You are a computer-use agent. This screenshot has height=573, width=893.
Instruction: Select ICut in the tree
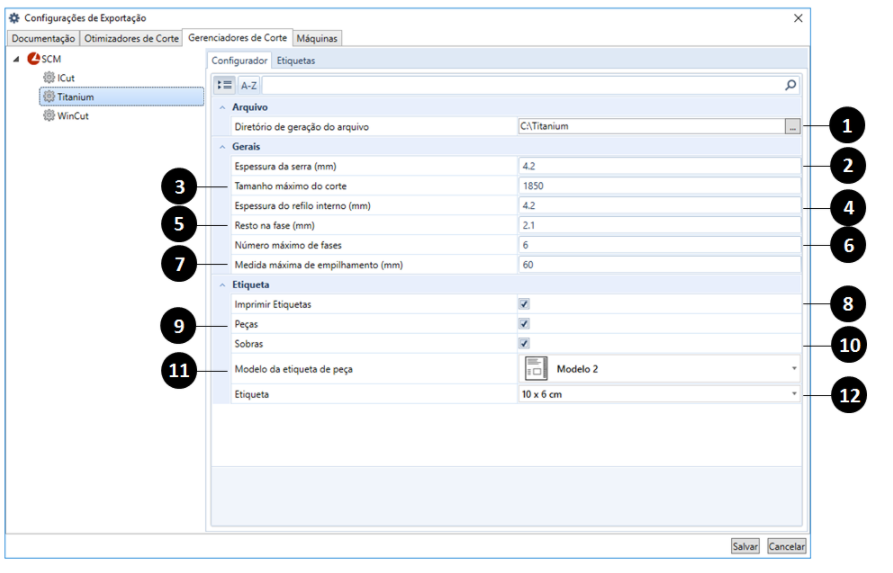tap(65, 78)
